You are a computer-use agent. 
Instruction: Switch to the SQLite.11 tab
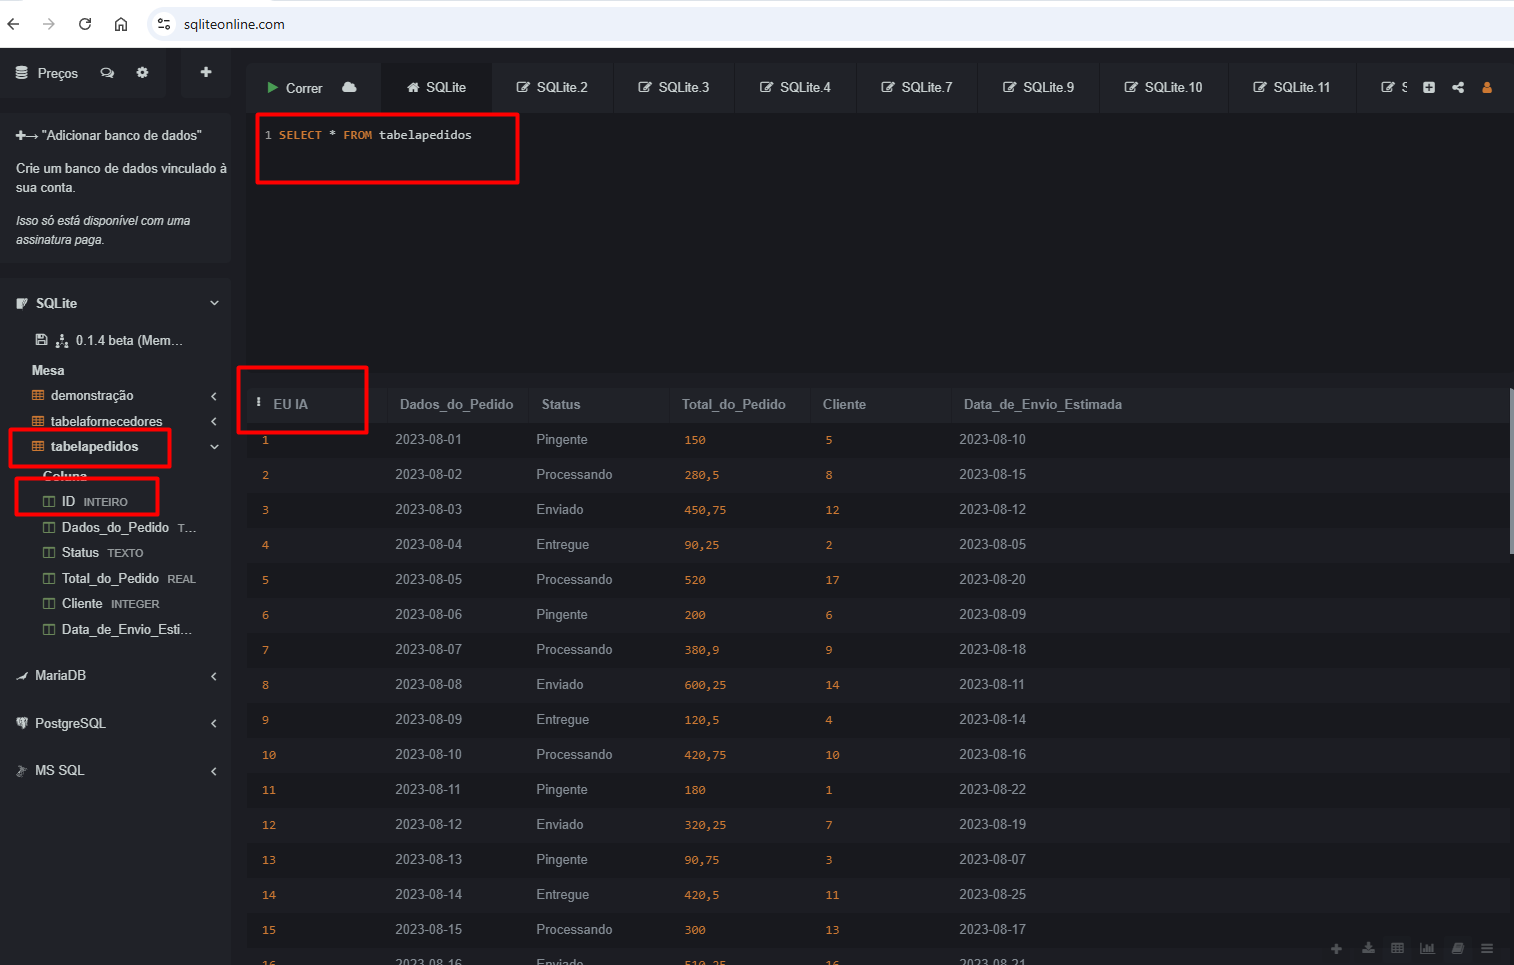click(1292, 88)
